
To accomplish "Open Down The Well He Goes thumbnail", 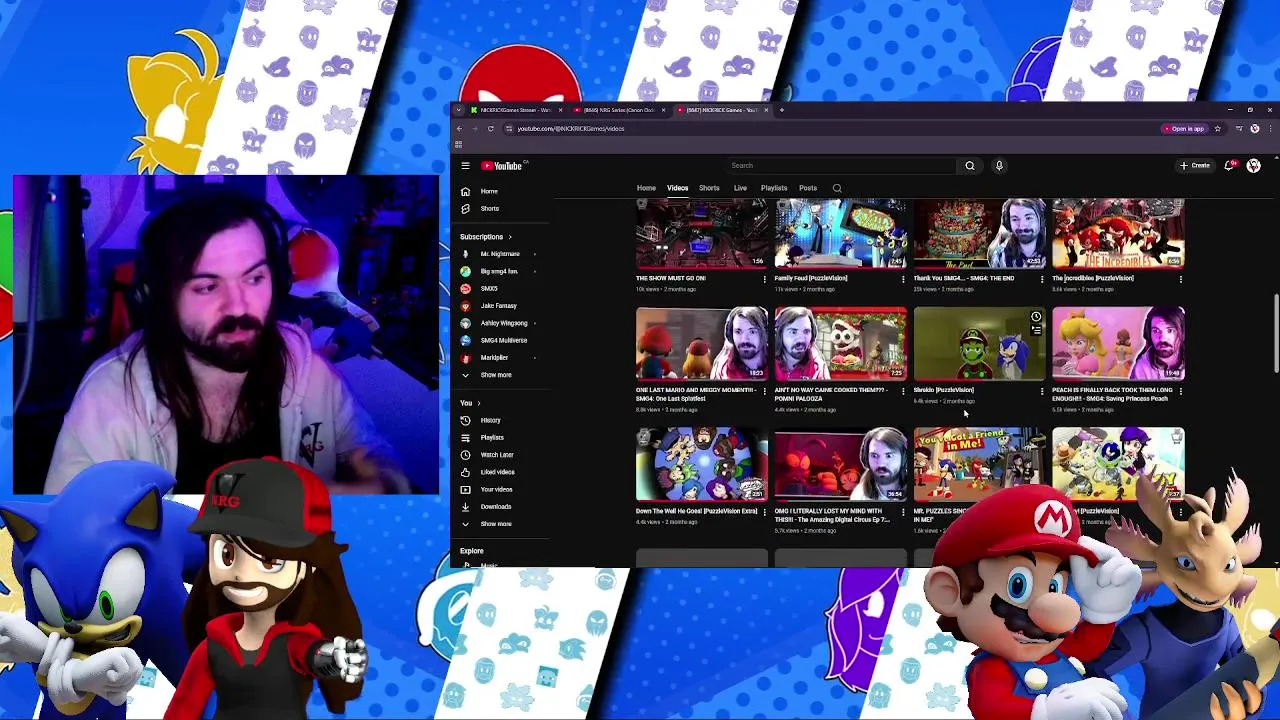I will click(x=702, y=464).
